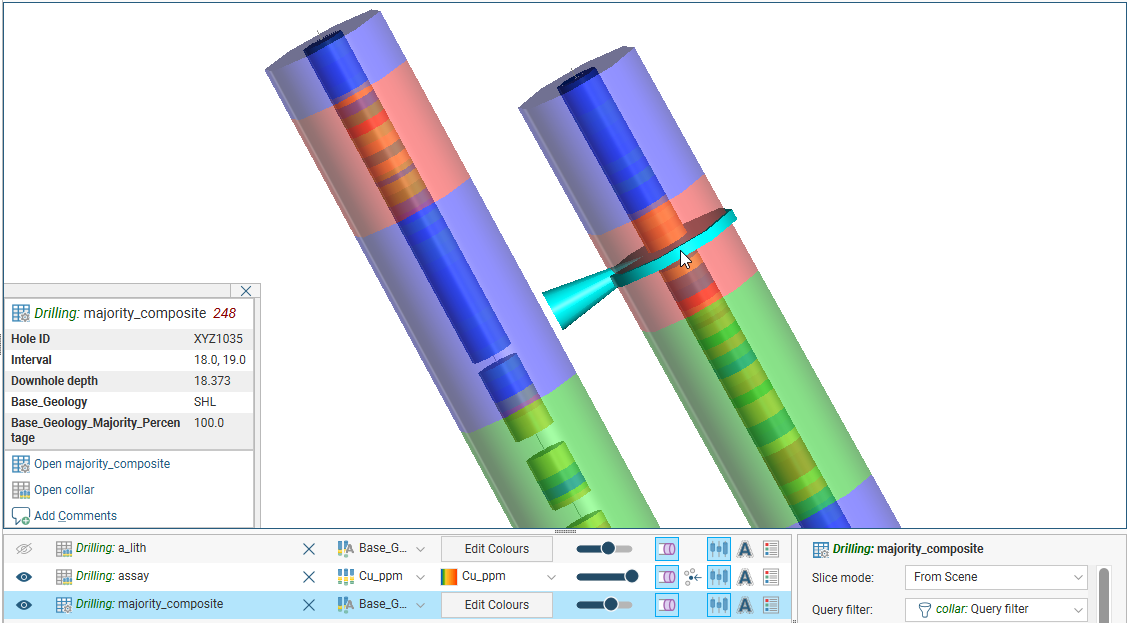Click Edit Colours for majority_composite

(x=497, y=605)
